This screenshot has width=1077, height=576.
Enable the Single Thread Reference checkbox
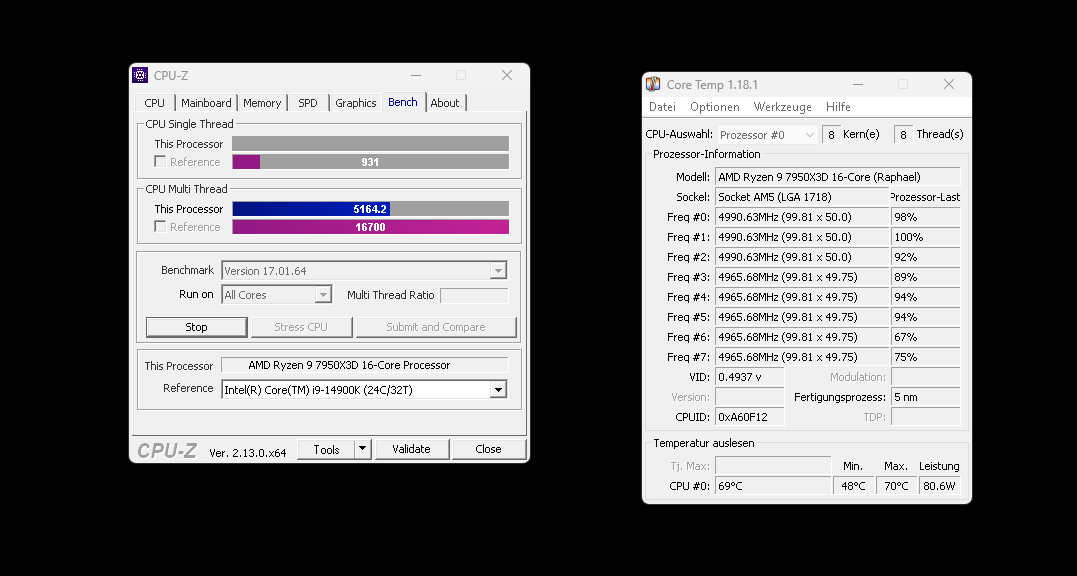click(160, 161)
